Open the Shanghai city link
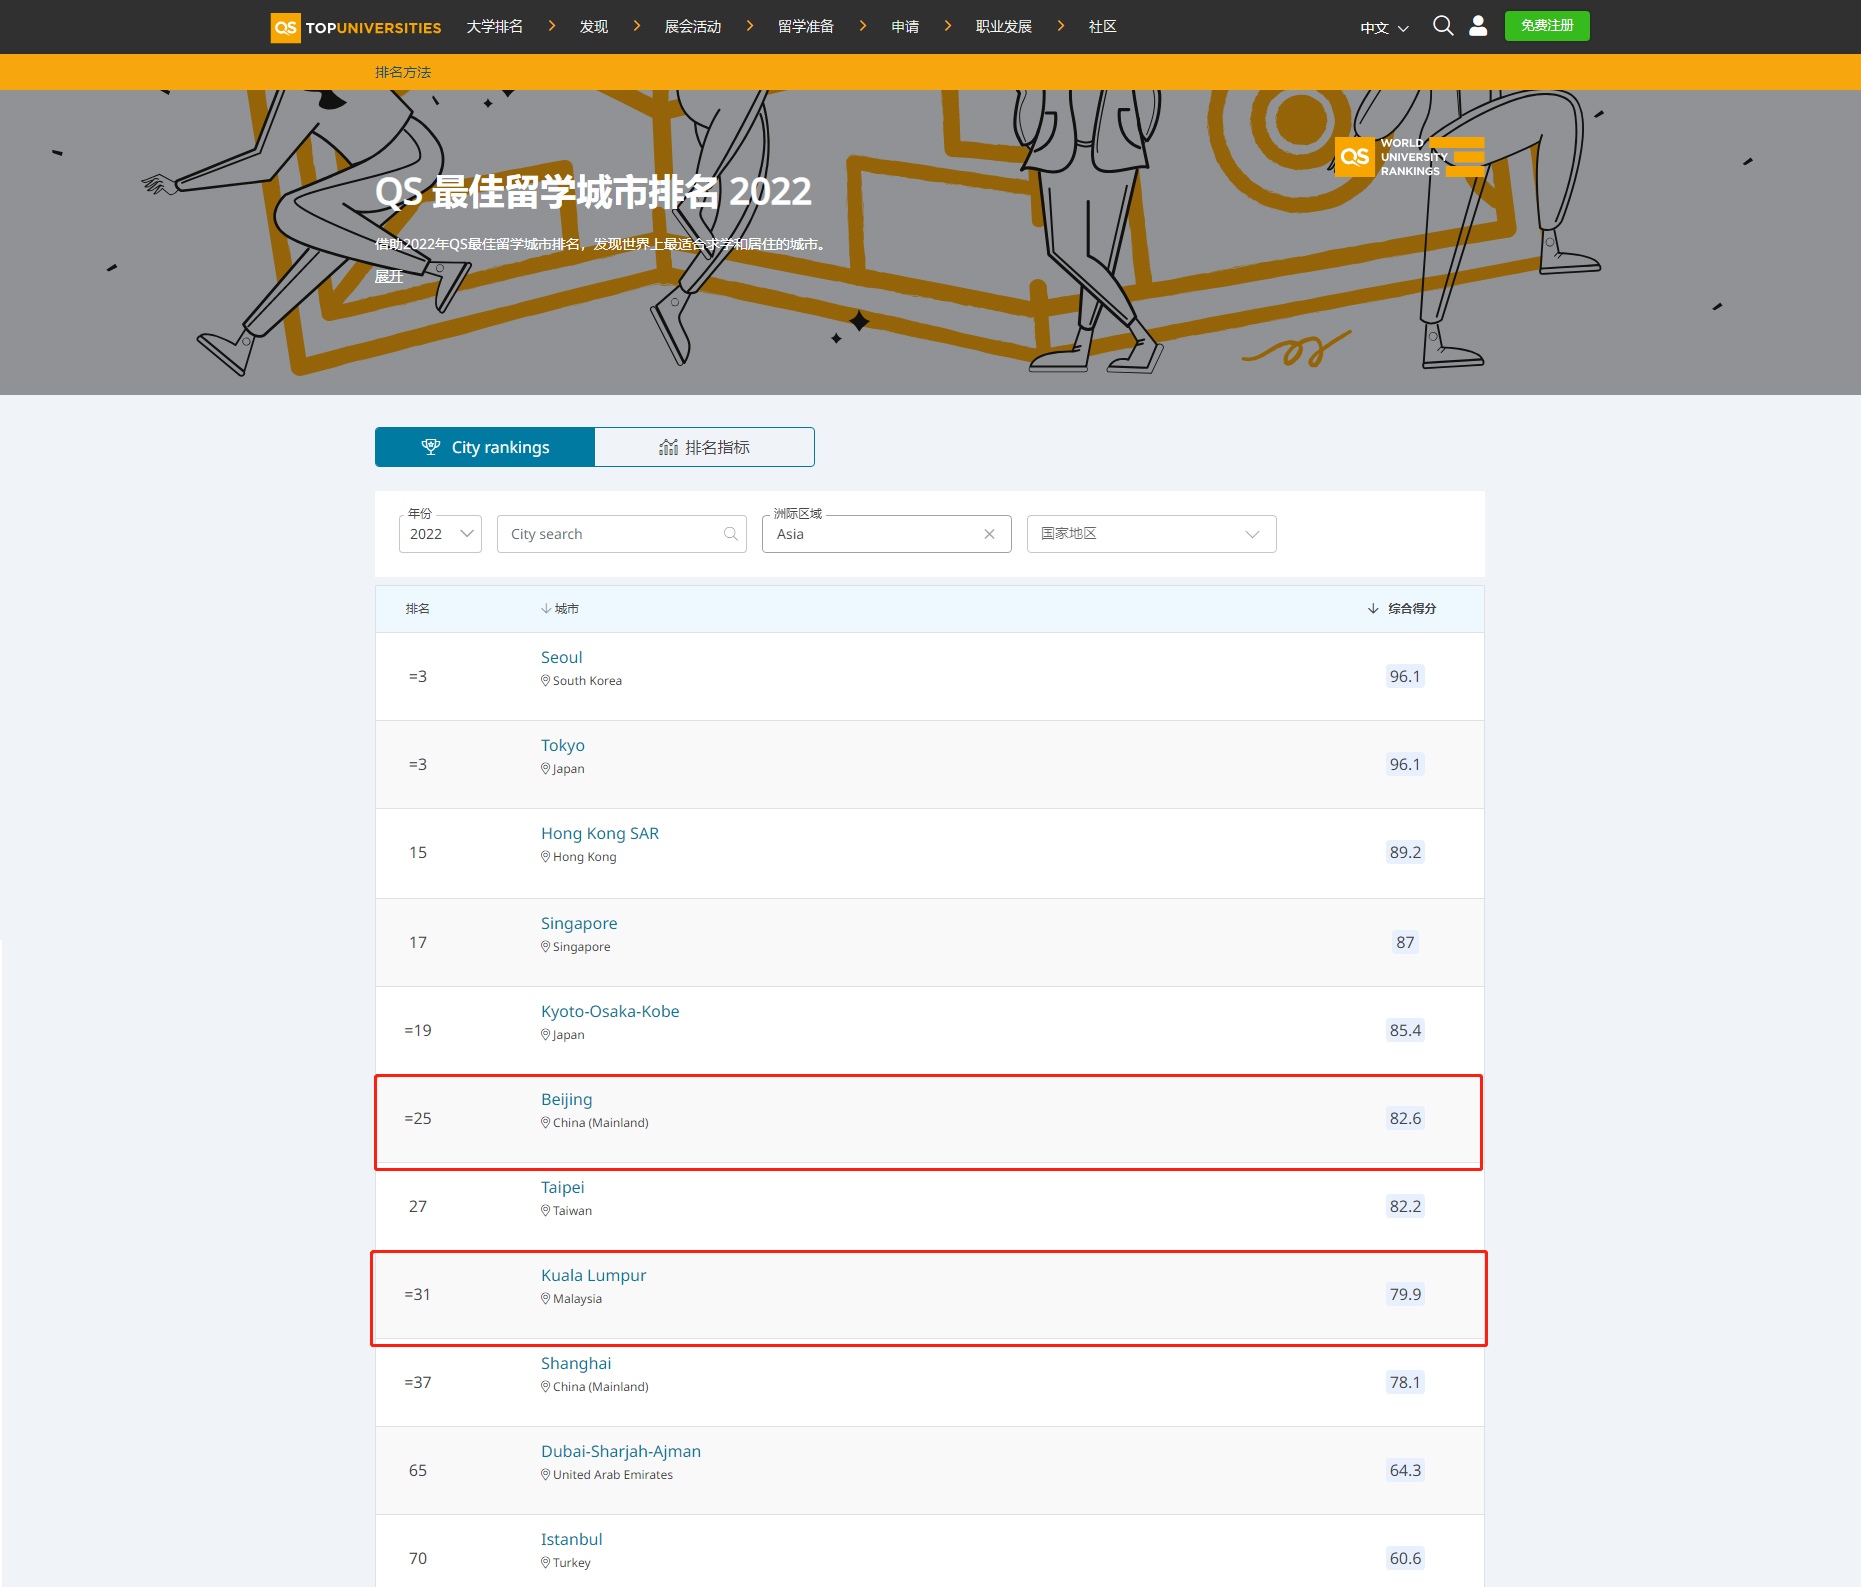The image size is (1861, 1587). (x=576, y=1363)
